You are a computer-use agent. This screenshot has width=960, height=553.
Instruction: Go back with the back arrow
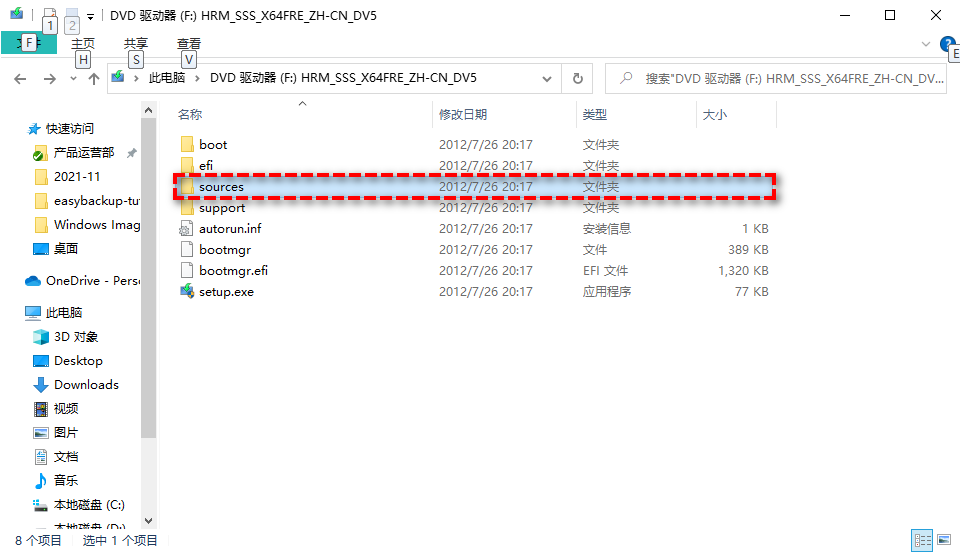20,78
